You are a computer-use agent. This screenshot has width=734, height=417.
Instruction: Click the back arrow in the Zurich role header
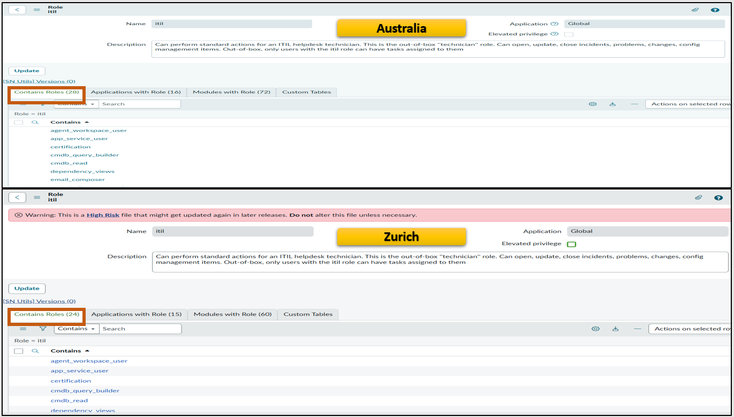[18, 197]
